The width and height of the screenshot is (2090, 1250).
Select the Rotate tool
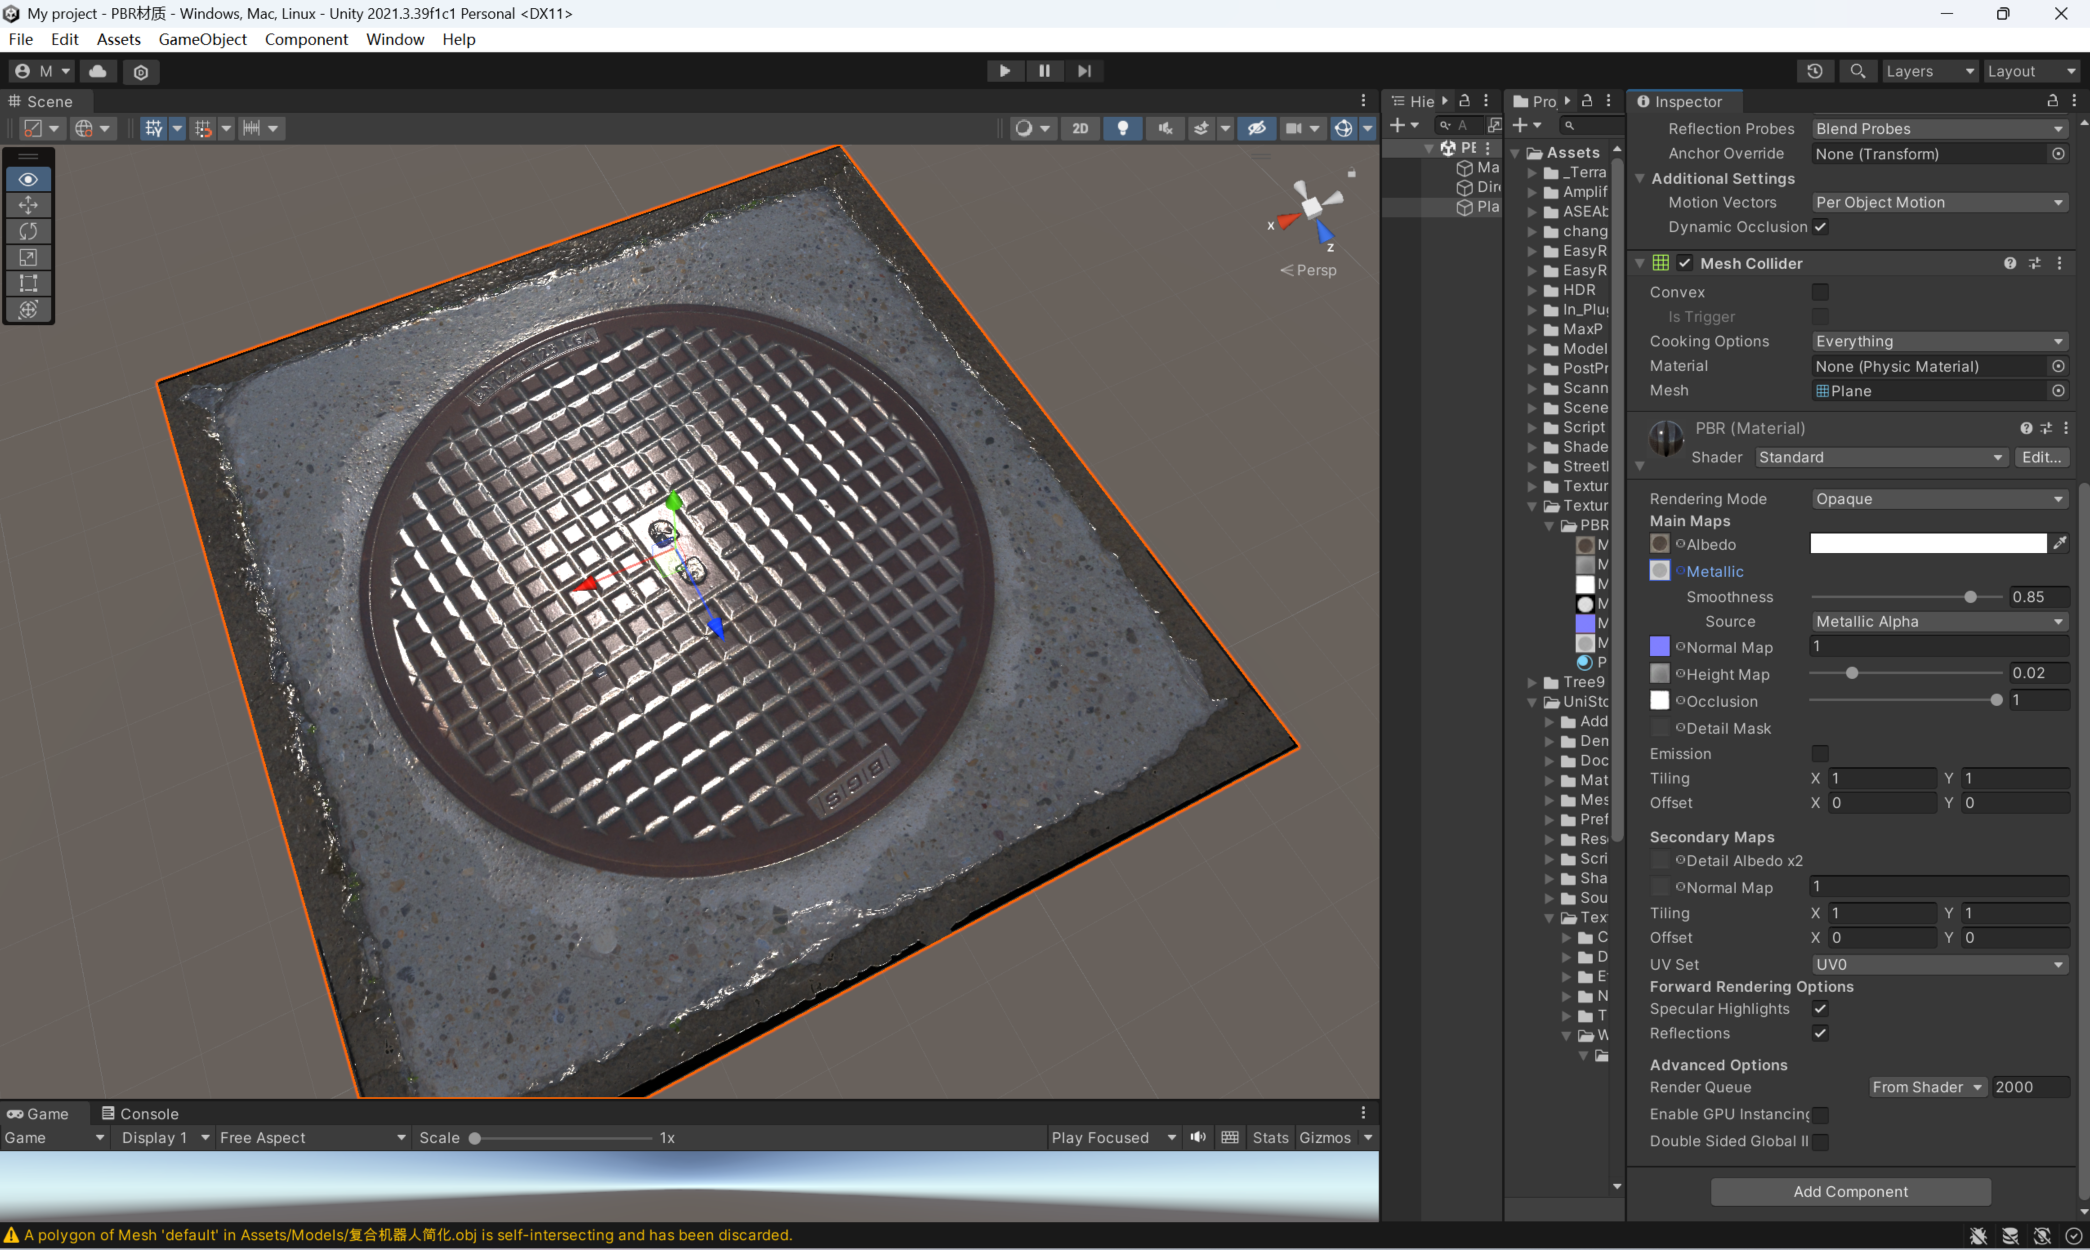(x=28, y=231)
